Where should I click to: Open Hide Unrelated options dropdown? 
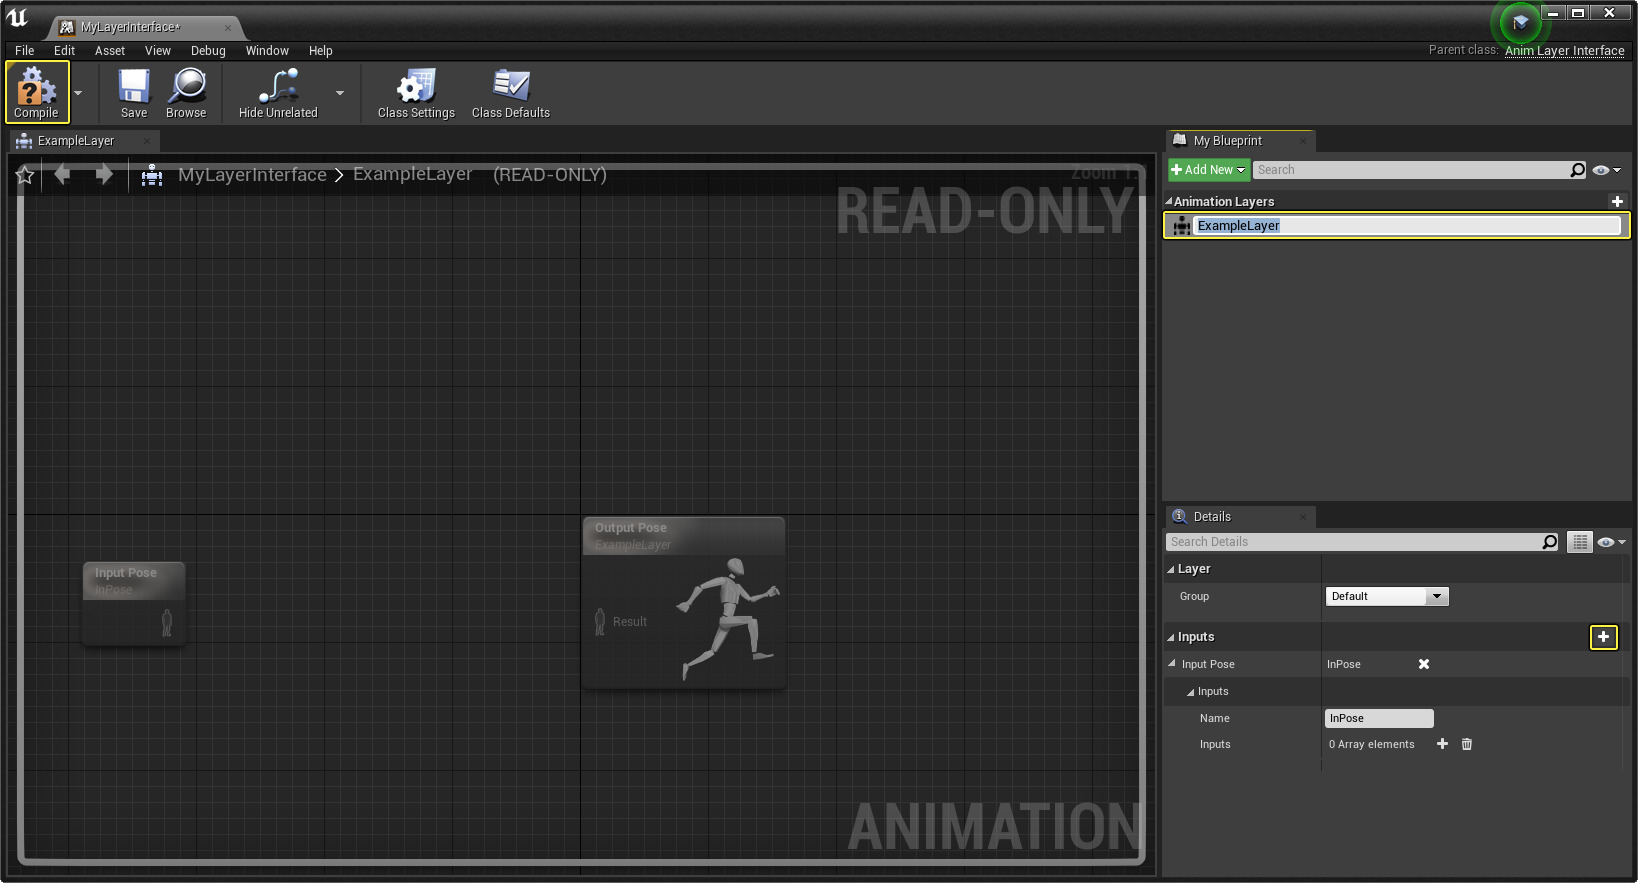coord(340,93)
